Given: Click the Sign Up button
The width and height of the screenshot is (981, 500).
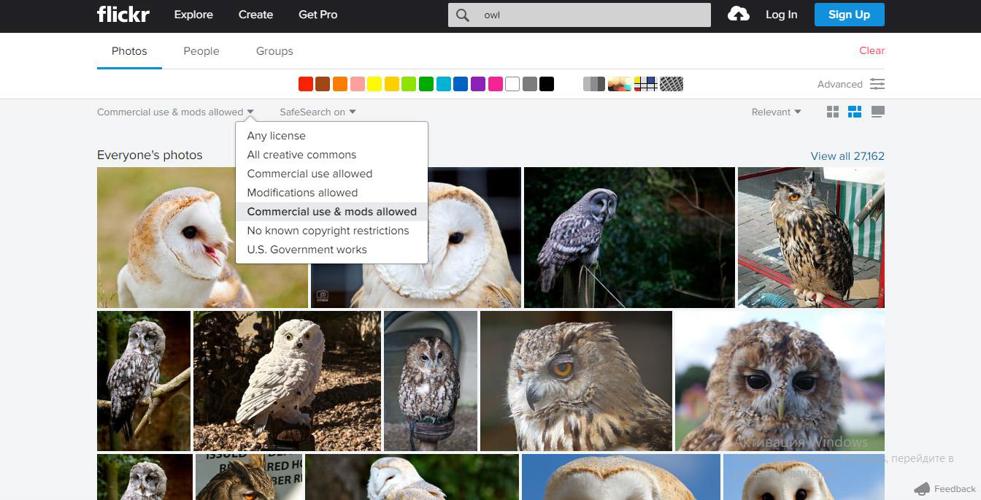Looking at the screenshot, I should tap(848, 14).
